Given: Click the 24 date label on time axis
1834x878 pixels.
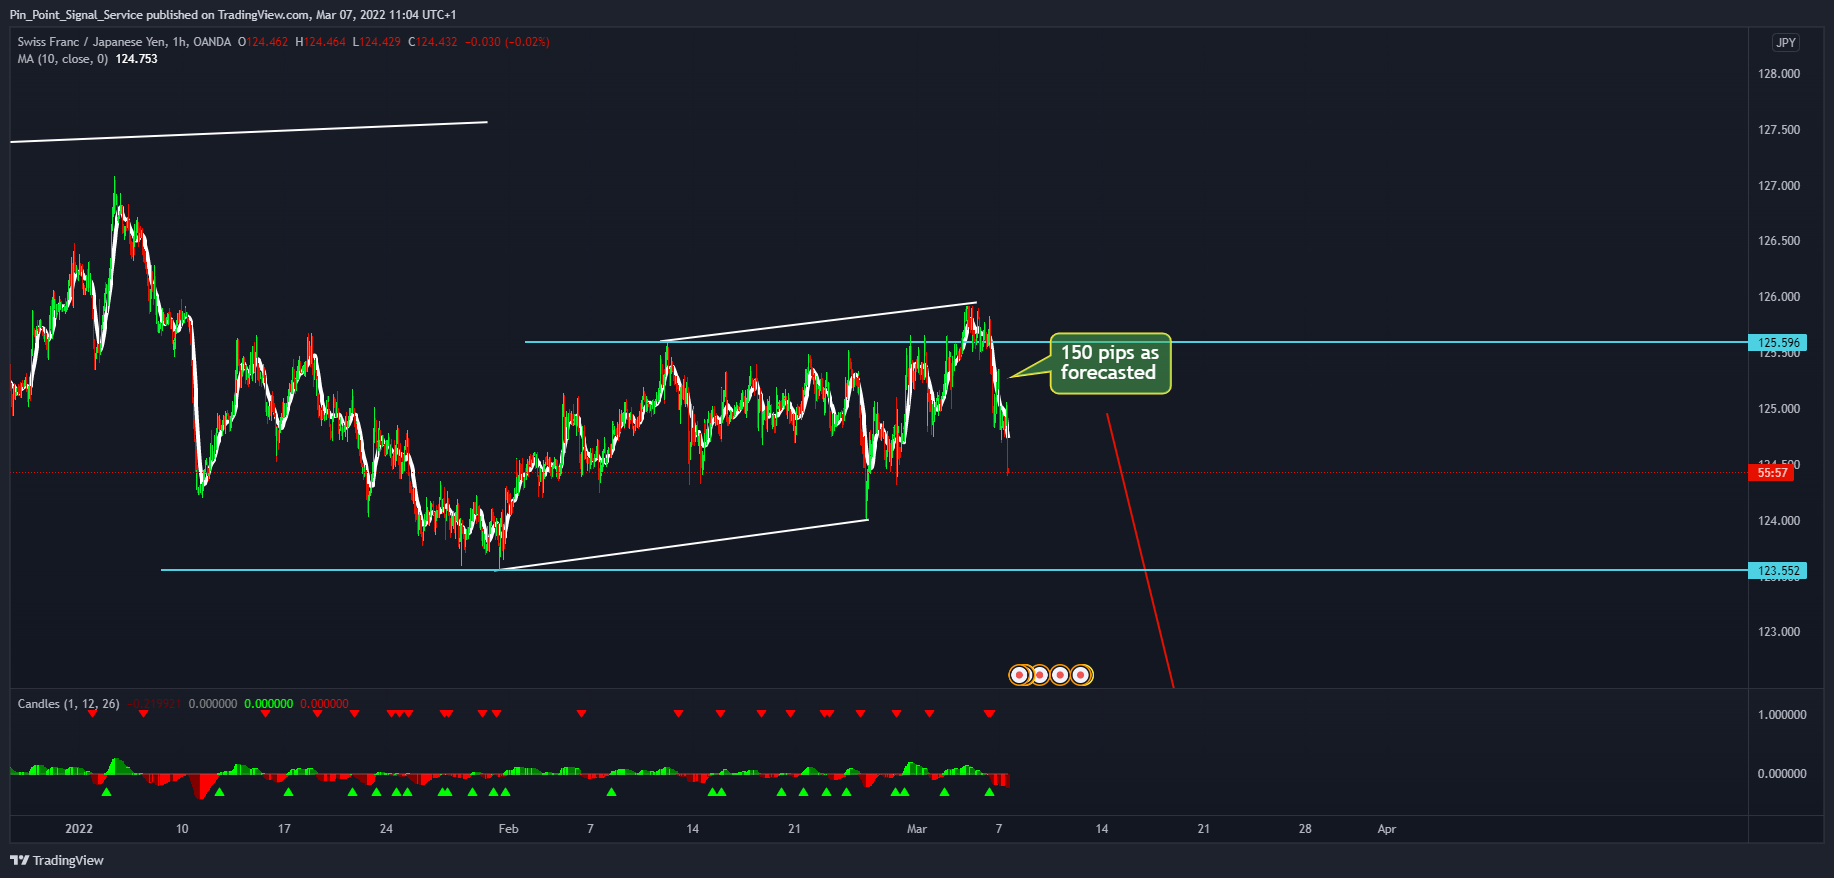Looking at the screenshot, I should point(386,829).
